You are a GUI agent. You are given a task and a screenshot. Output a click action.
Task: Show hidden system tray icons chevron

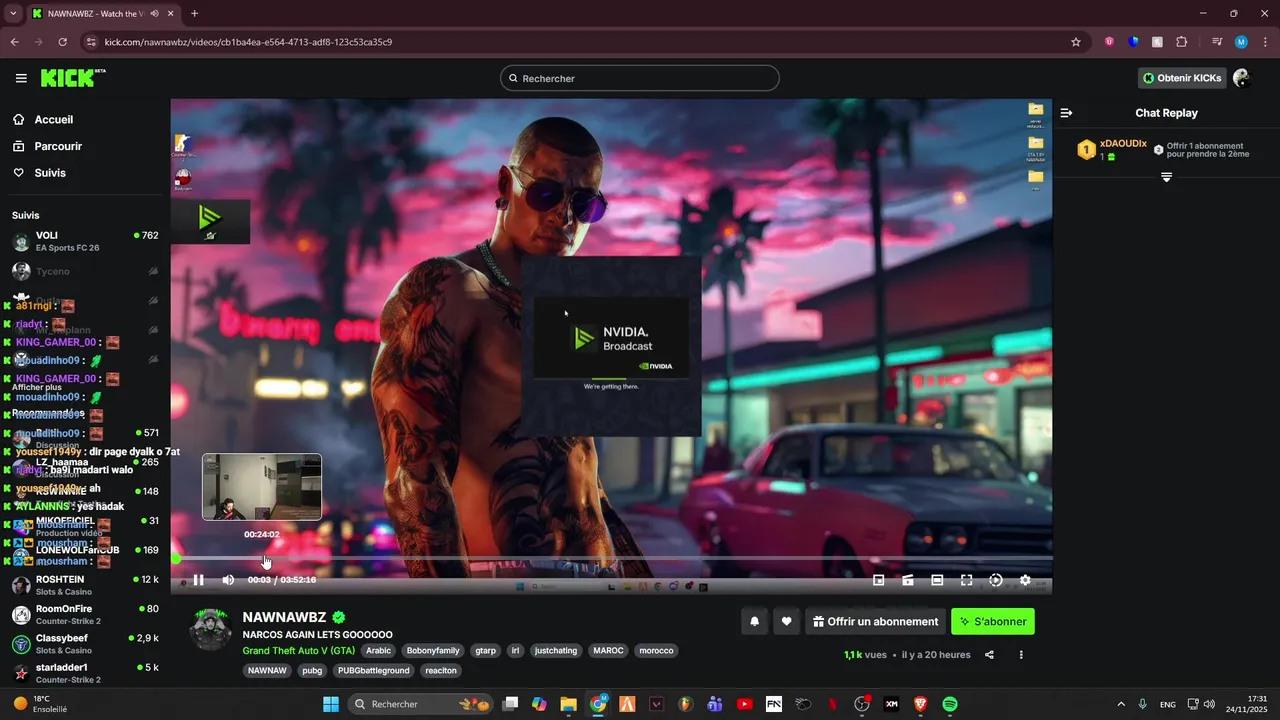tap(1120, 704)
